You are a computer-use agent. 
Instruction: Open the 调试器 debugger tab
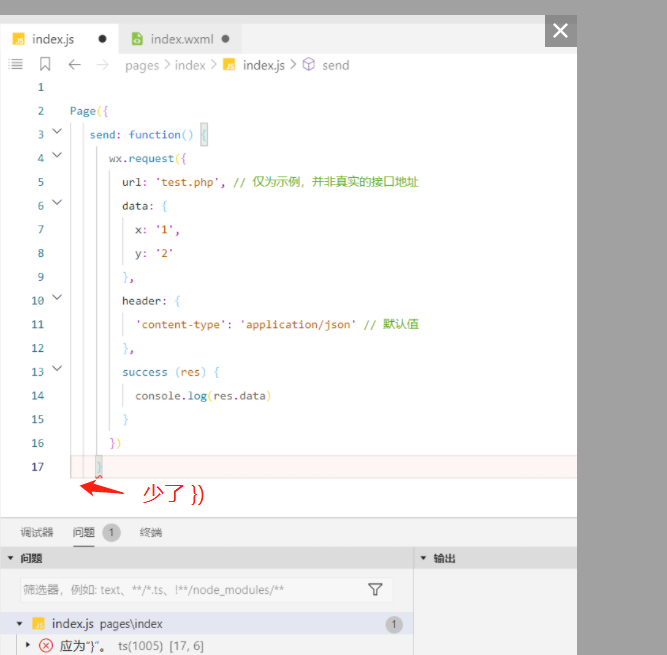tap(37, 533)
